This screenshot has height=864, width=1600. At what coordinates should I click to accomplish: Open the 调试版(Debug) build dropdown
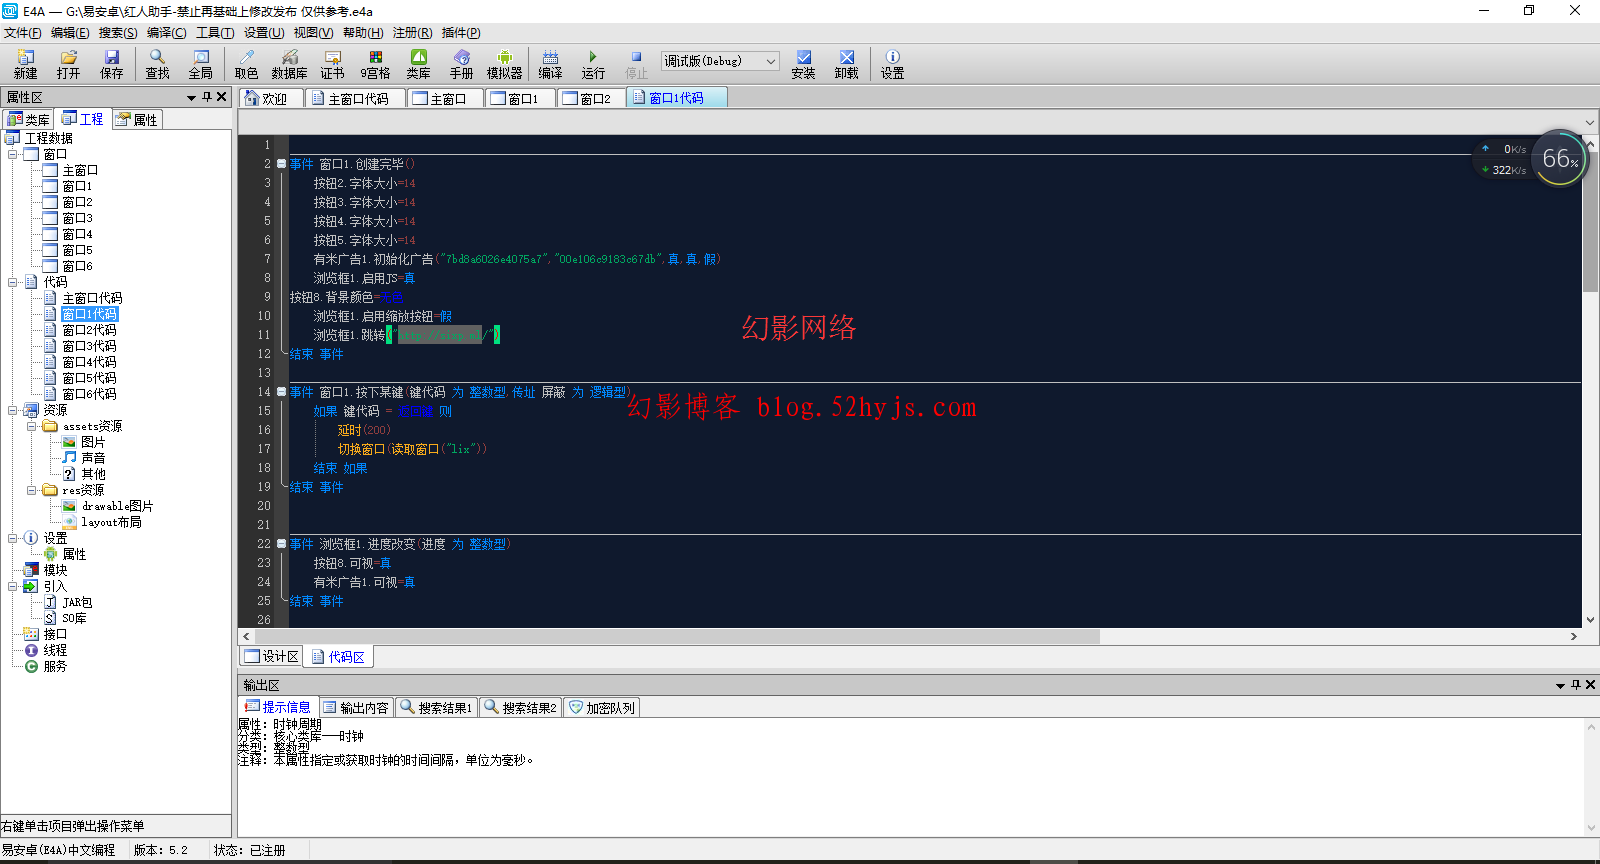719,61
